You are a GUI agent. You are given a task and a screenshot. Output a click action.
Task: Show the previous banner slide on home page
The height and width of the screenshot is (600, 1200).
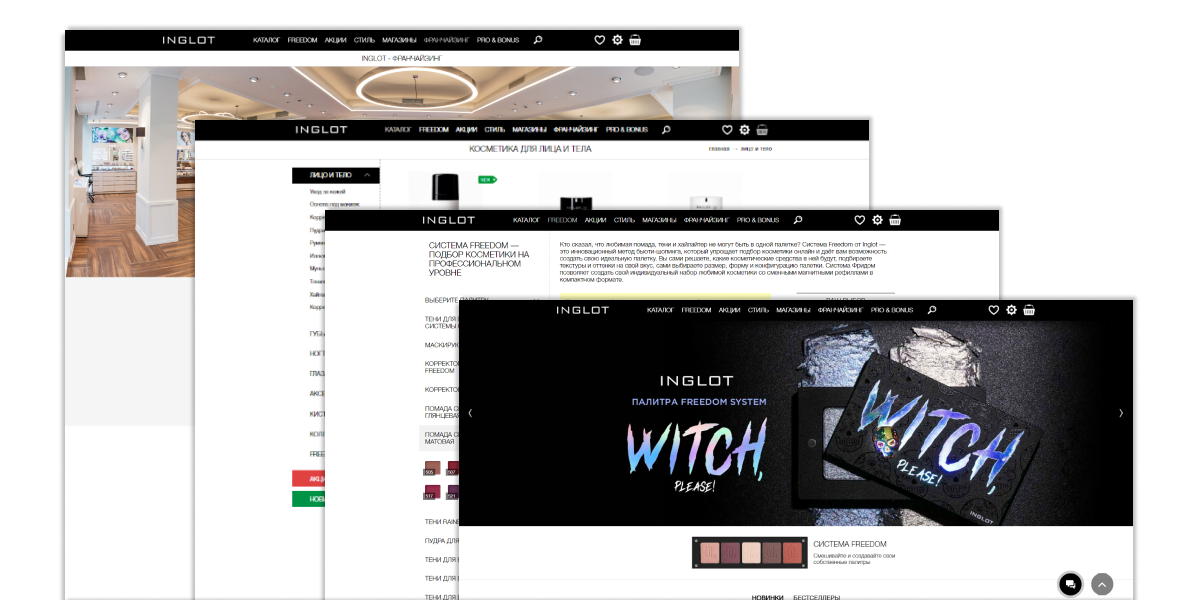(470, 413)
